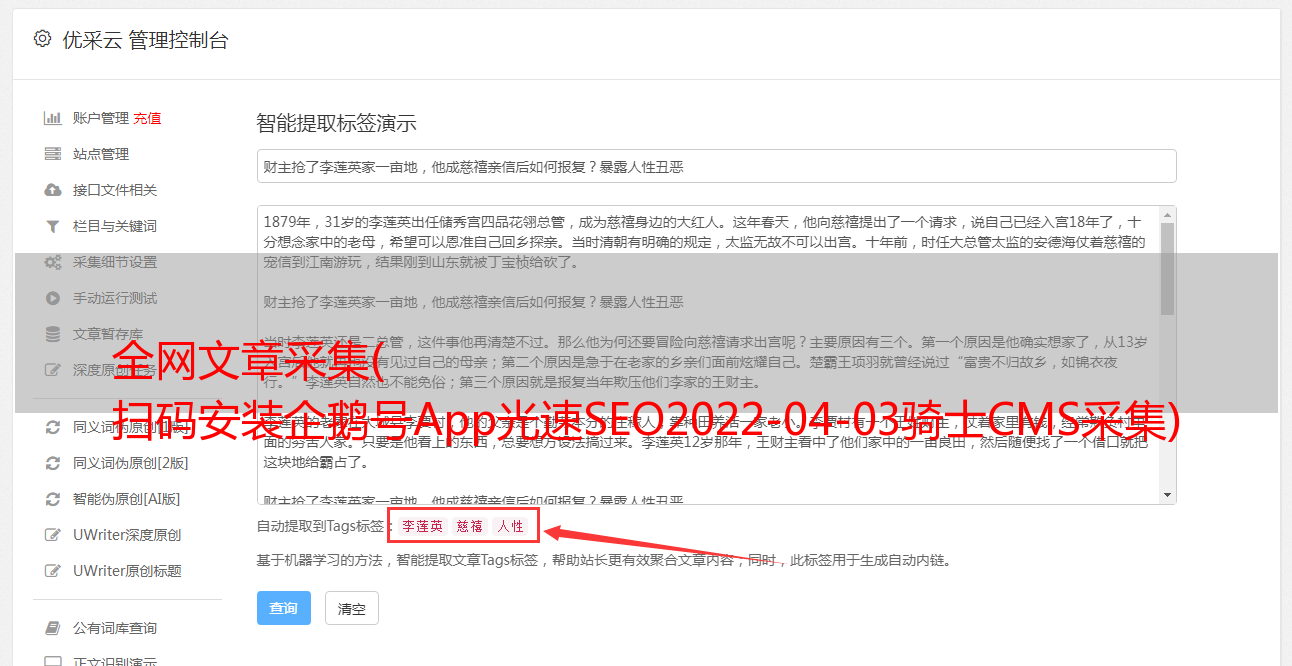This screenshot has height=666, width=1292.
Task: Click the 清空 button
Action: [352, 608]
